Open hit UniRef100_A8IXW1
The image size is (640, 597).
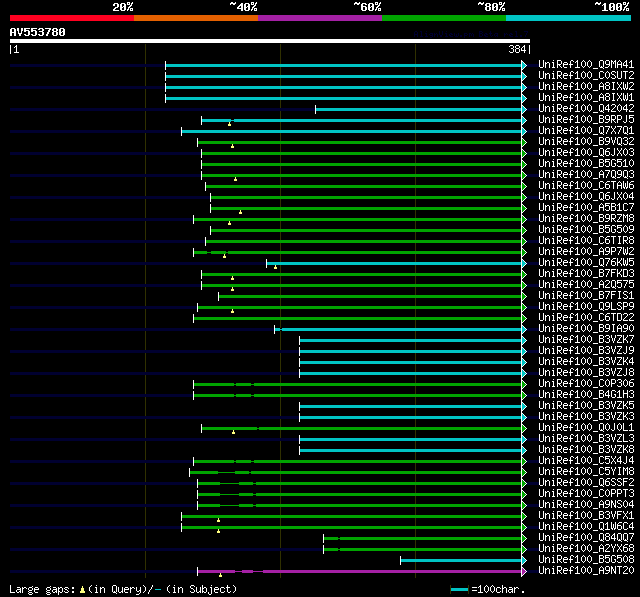coord(586,97)
